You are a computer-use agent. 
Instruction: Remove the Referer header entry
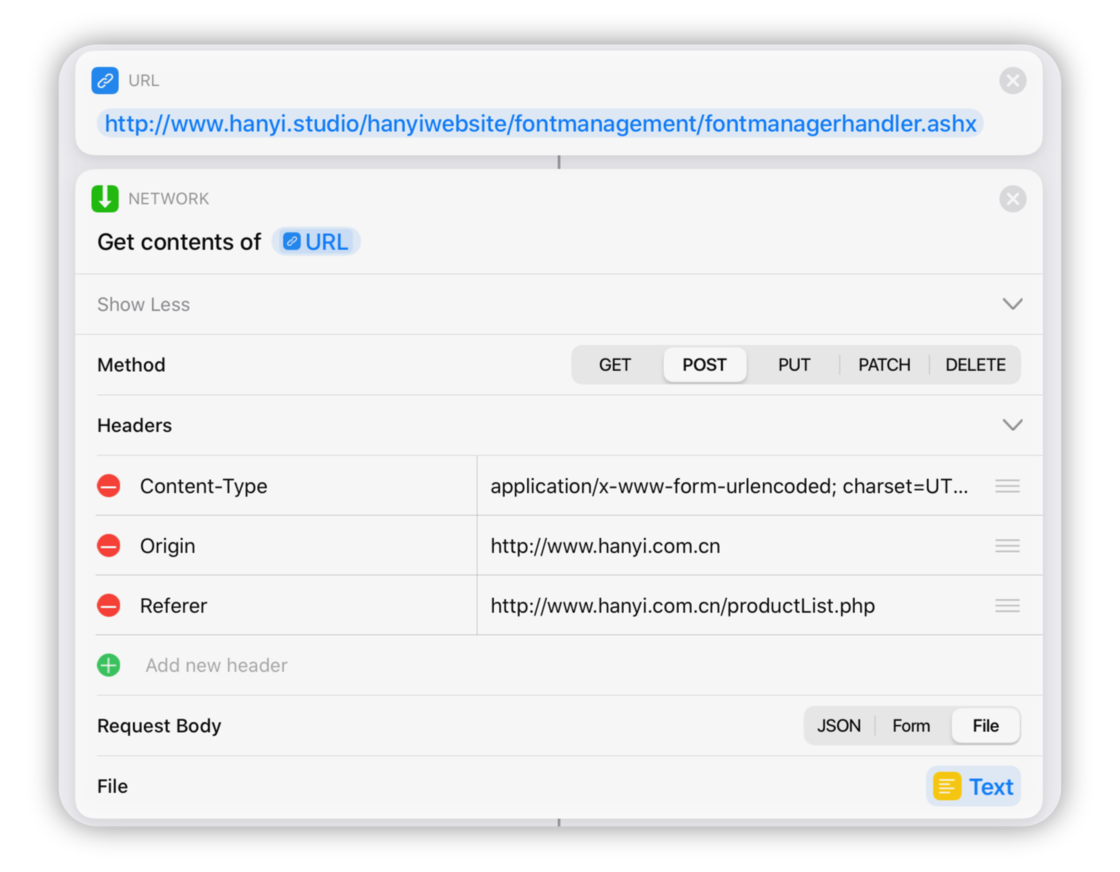[108, 606]
